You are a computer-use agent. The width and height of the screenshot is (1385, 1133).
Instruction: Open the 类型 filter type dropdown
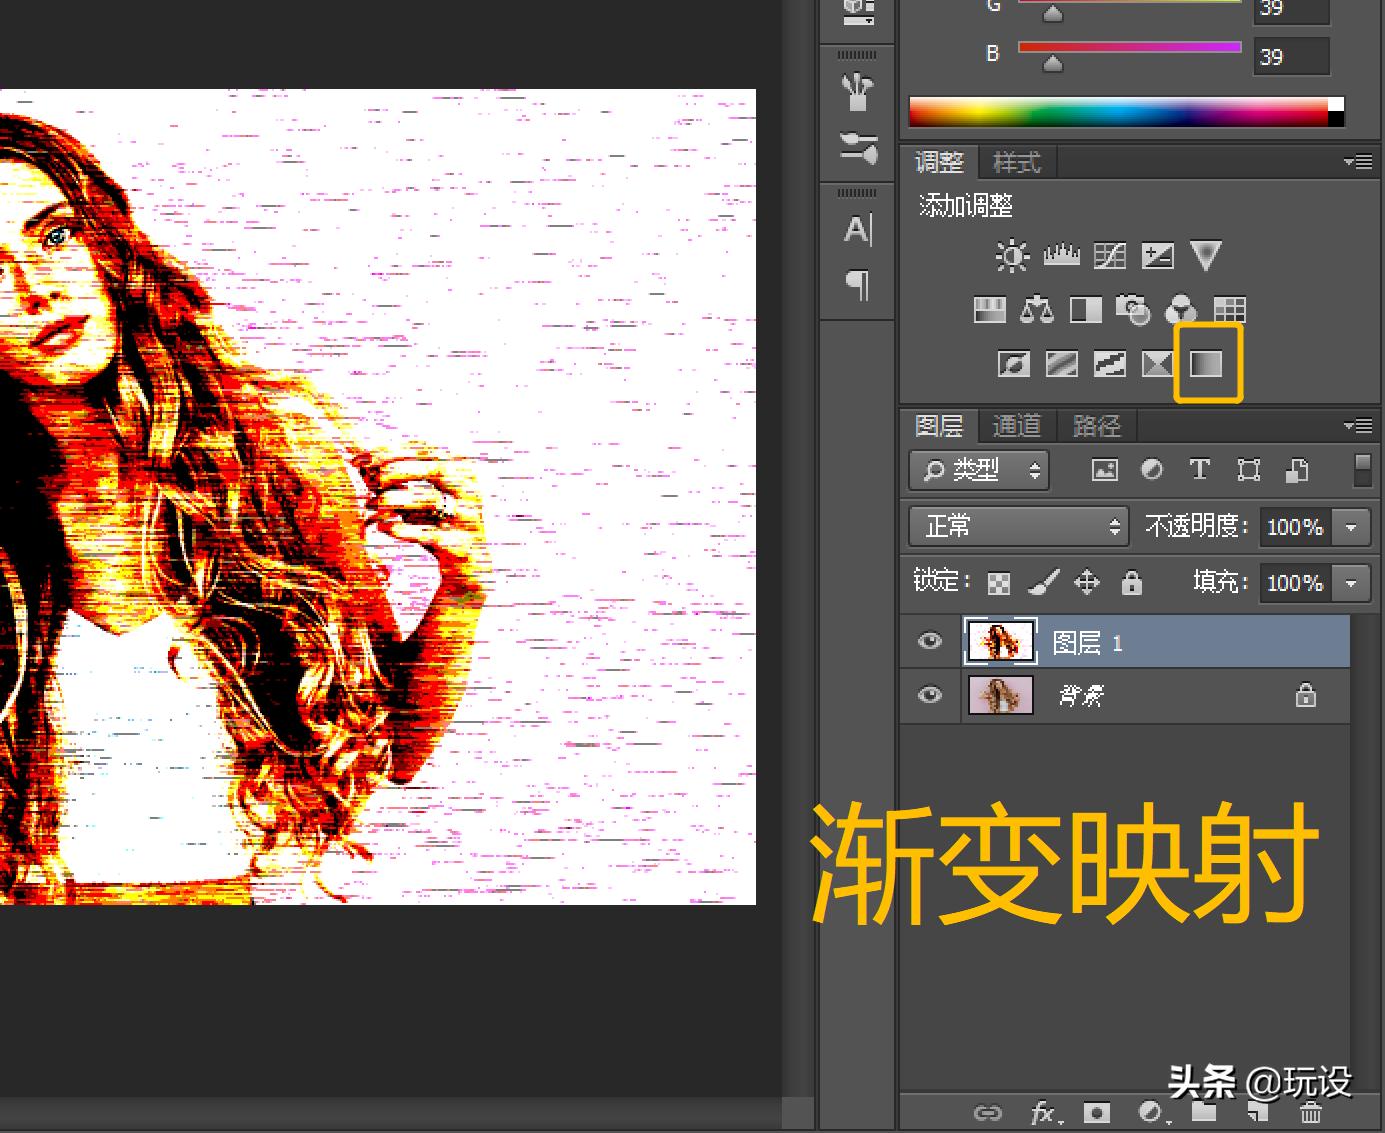[x=979, y=470]
